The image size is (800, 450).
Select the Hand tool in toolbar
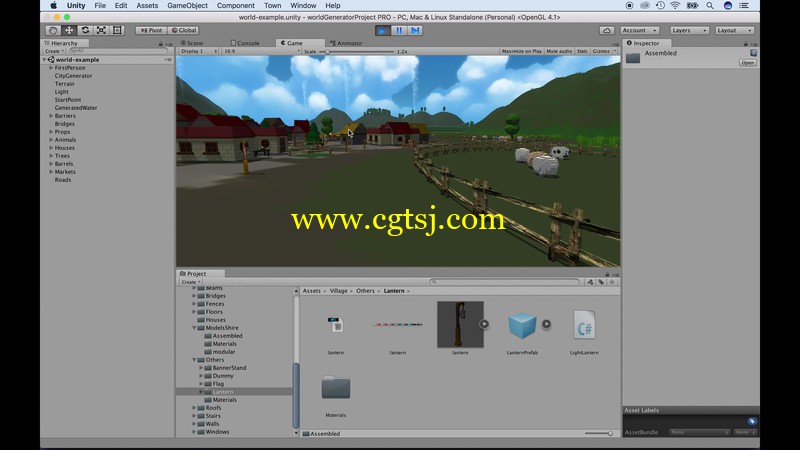pyautogui.click(x=53, y=30)
